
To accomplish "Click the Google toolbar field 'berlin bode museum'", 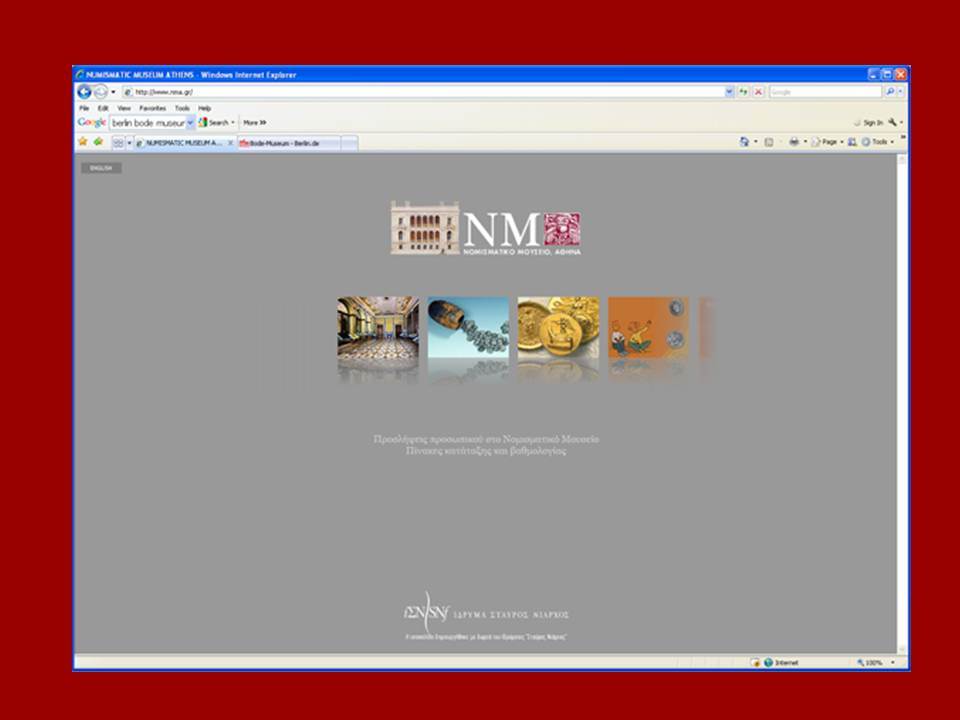I will [x=148, y=123].
